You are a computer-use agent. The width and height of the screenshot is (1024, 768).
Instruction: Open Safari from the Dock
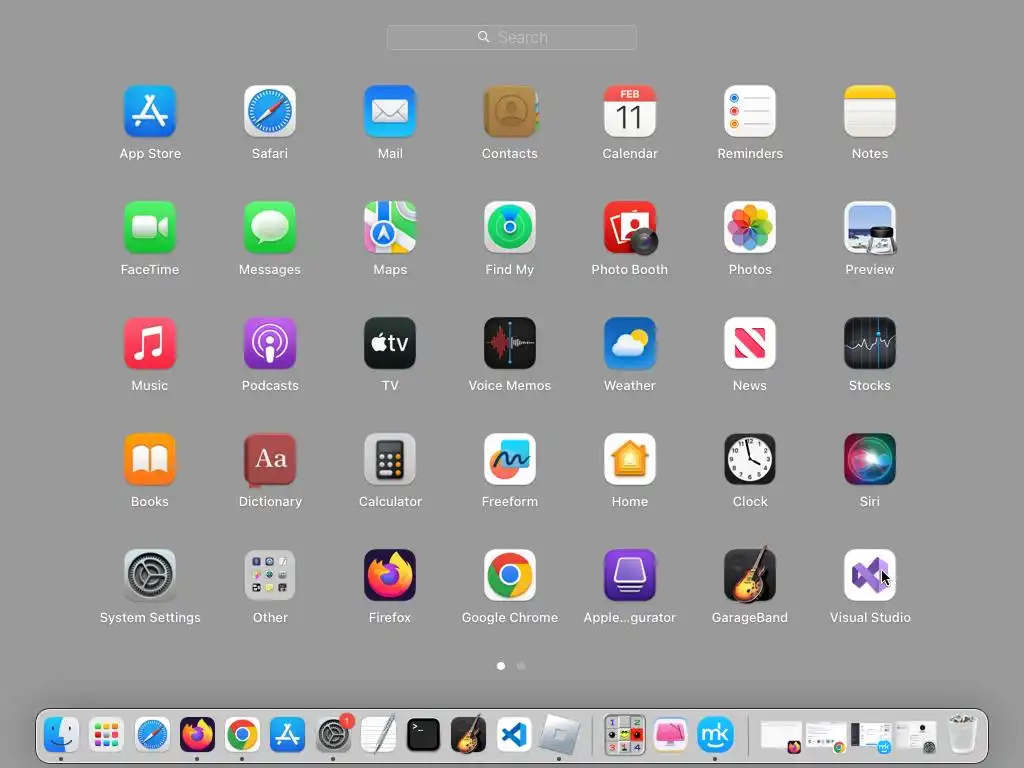pyautogui.click(x=152, y=735)
